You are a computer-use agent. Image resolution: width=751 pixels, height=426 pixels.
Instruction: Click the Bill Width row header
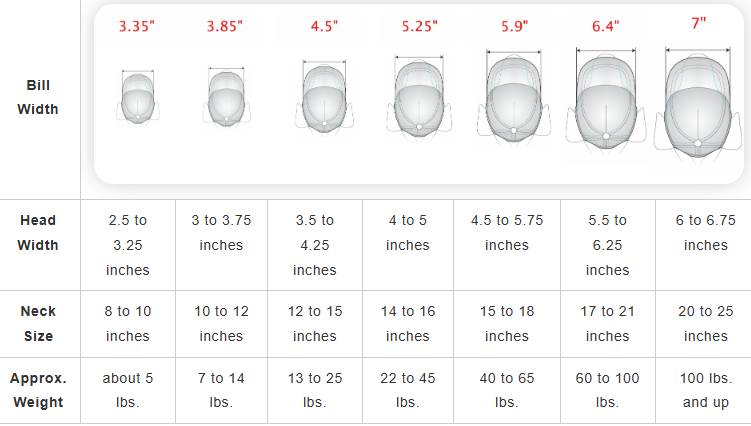pos(38,97)
